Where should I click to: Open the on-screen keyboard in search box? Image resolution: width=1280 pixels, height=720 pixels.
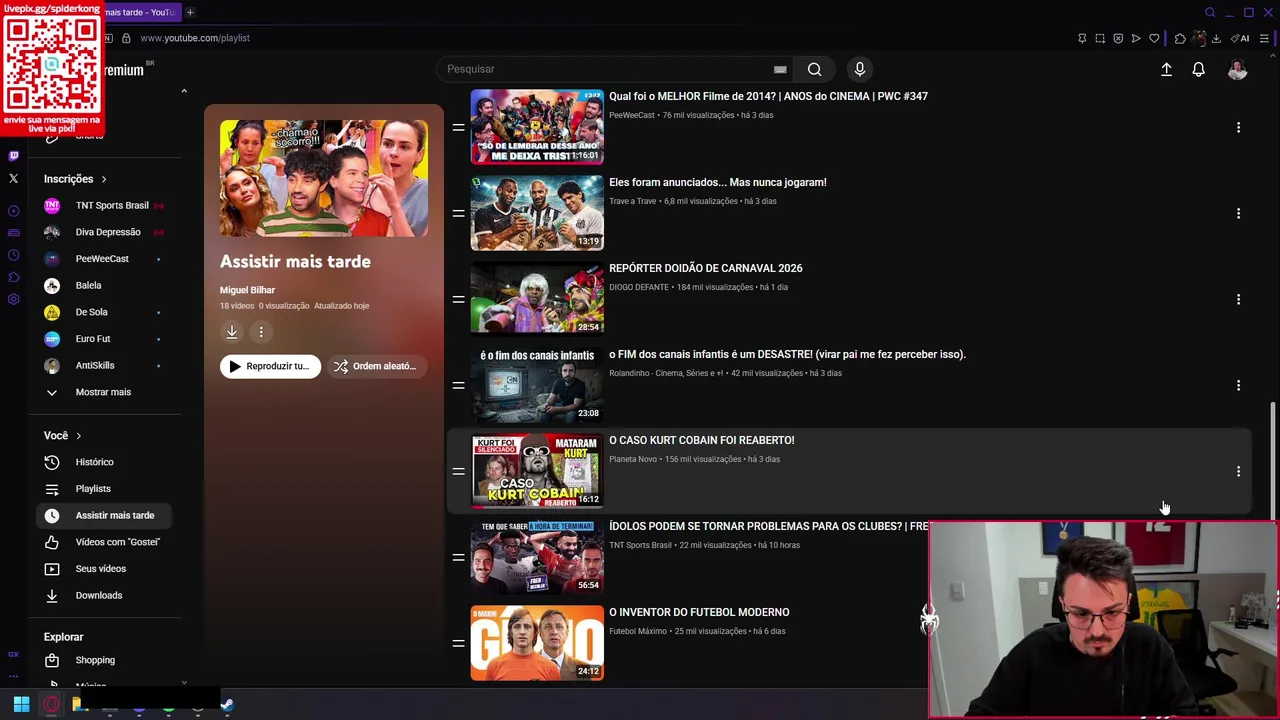pos(780,69)
